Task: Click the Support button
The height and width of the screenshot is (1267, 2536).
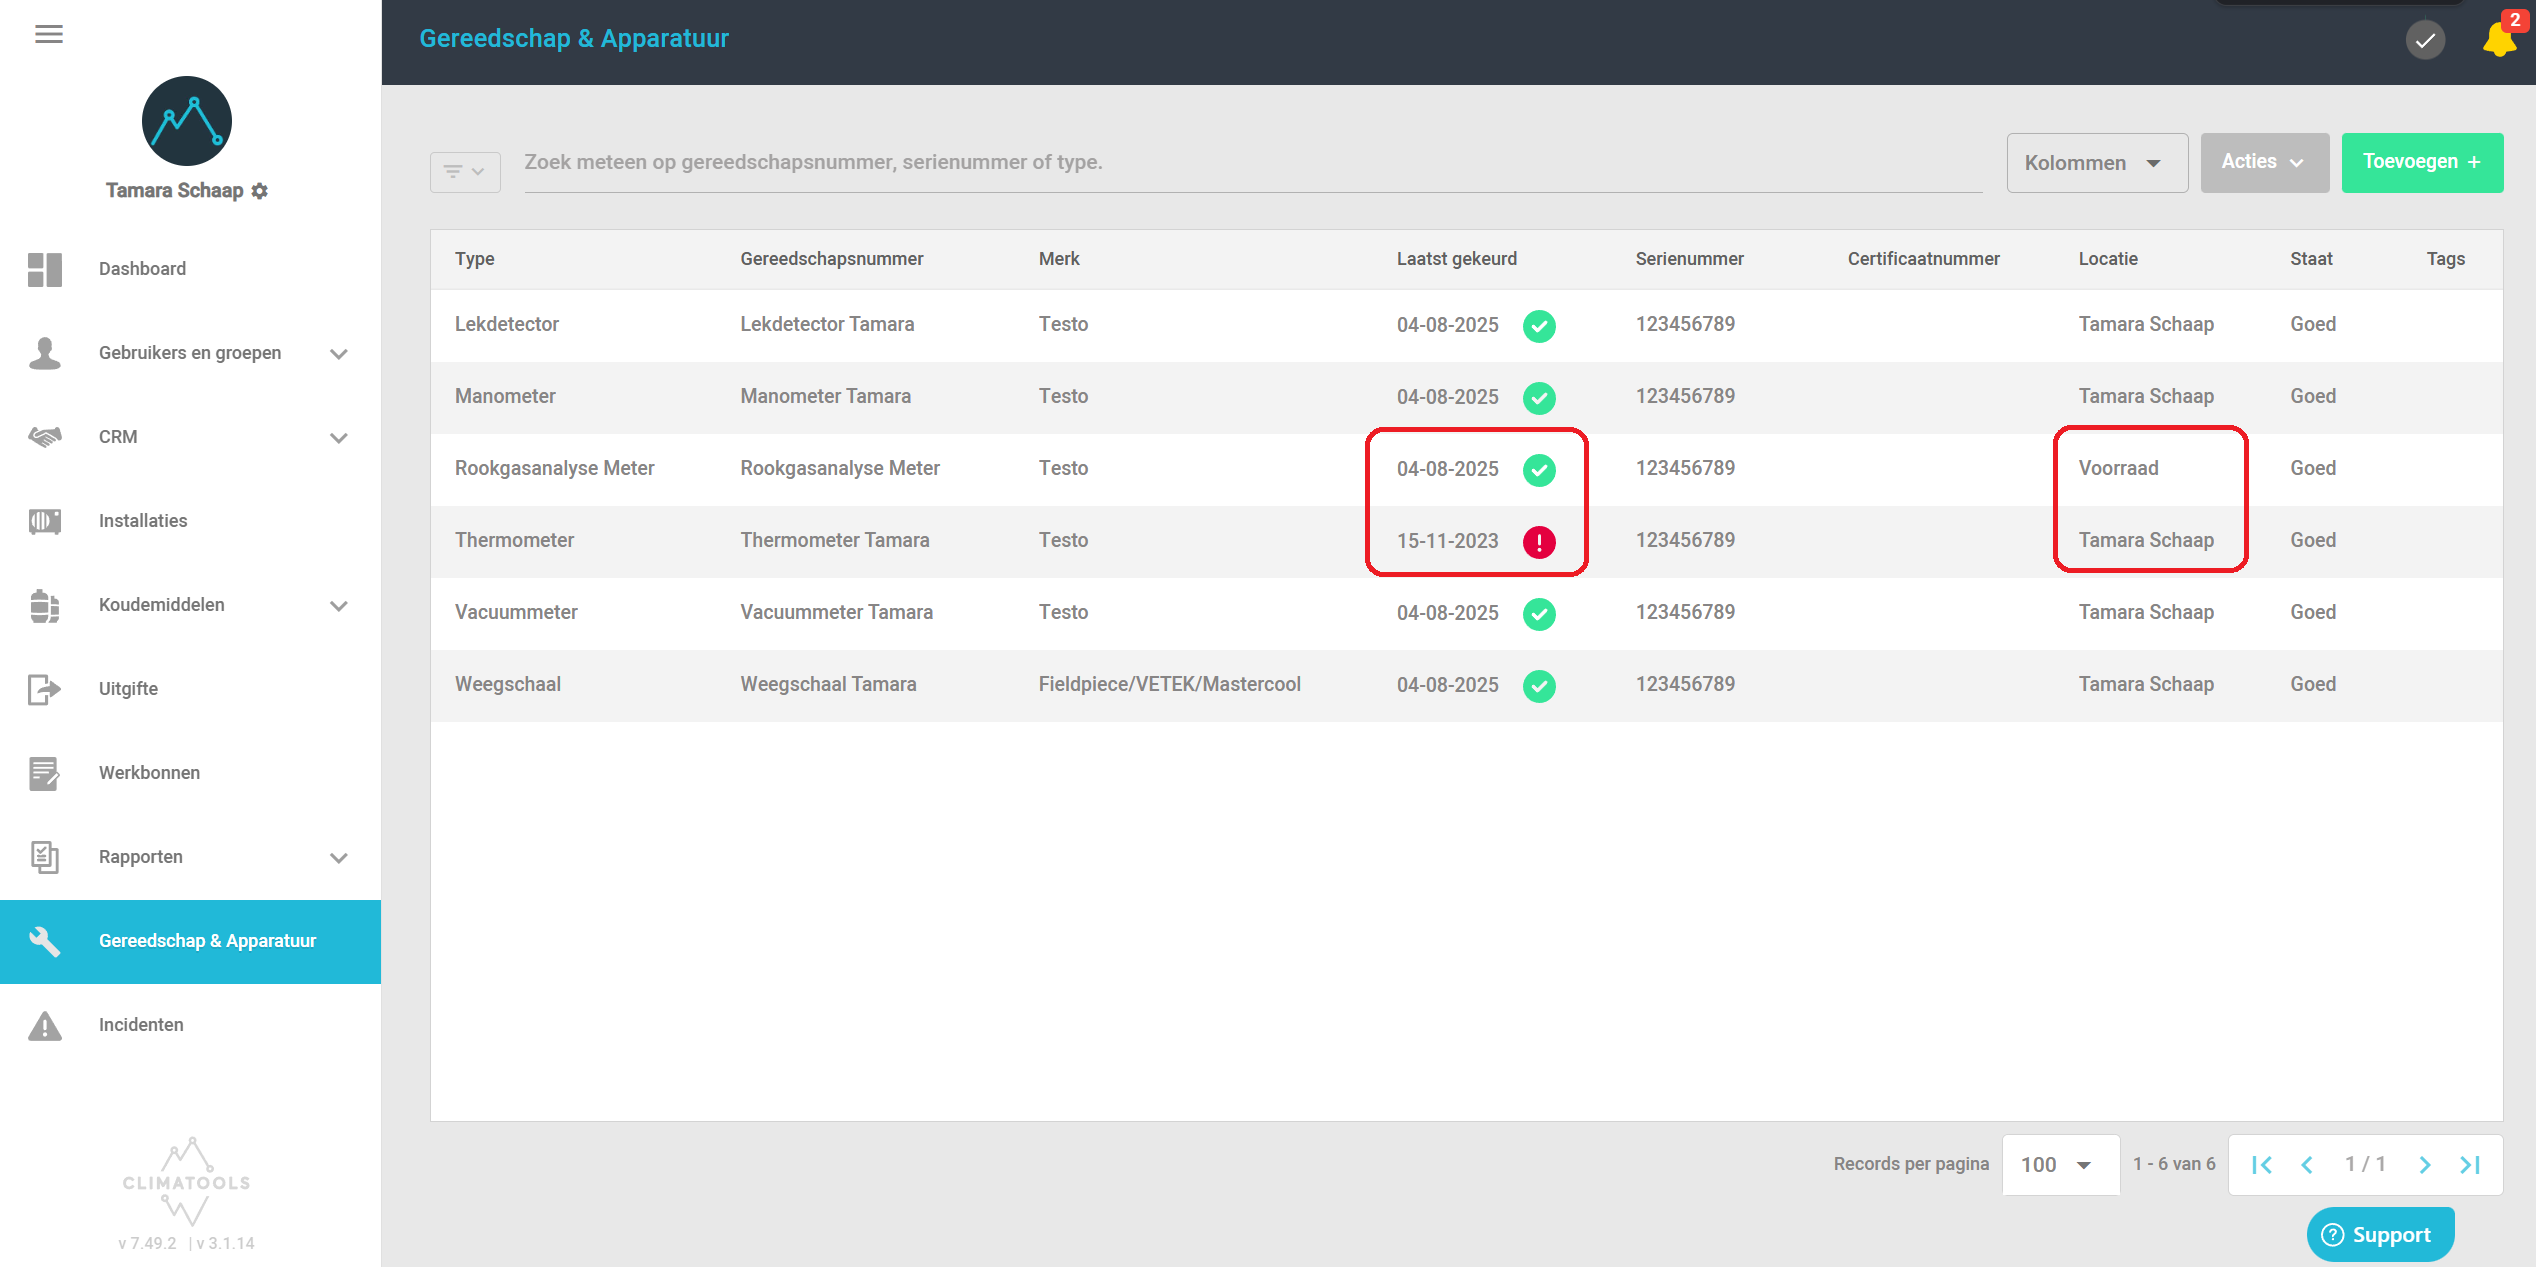Action: pos(2379,1235)
